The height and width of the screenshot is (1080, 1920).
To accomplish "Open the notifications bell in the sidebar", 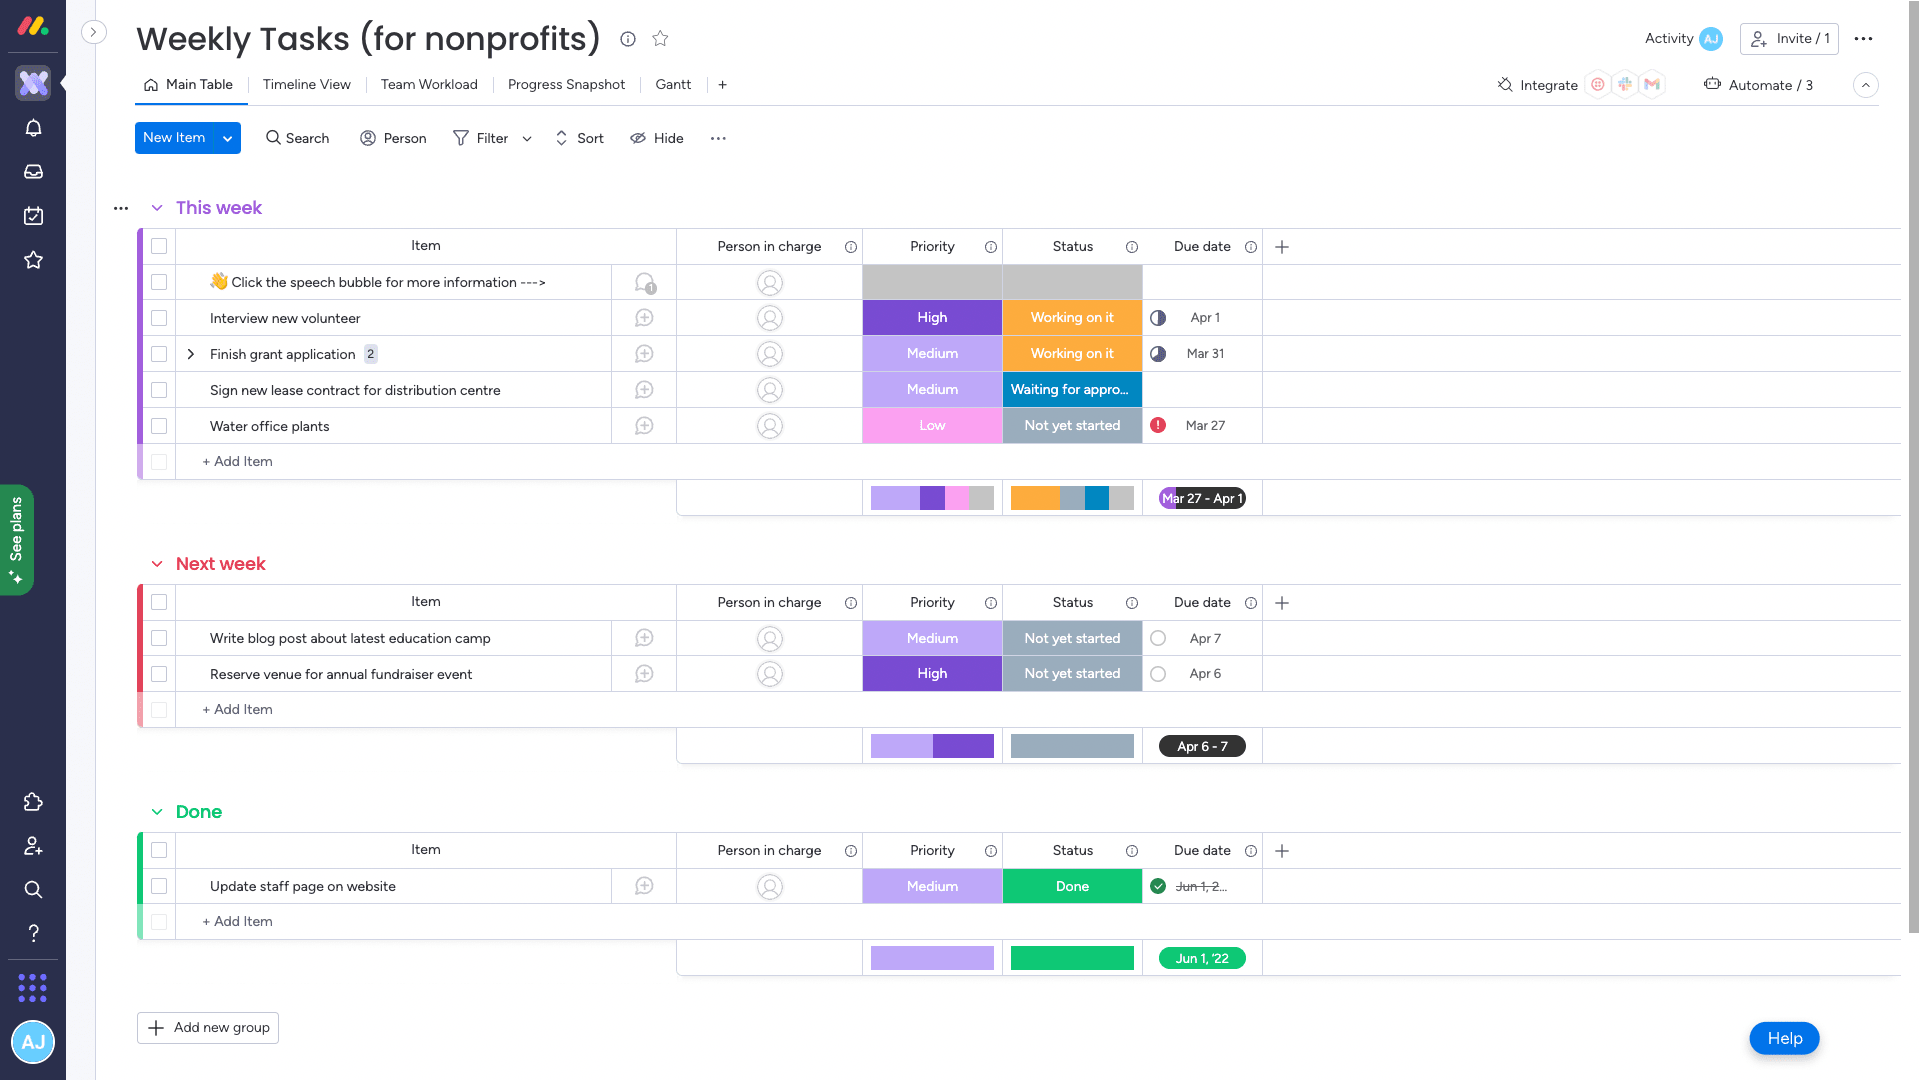I will [x=33, y=128].
